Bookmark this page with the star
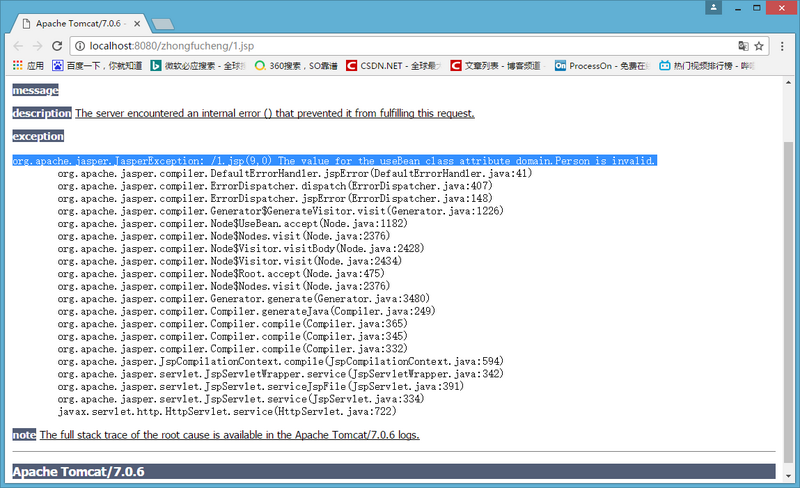The height and width of the screenshot is (488, 800). pos(759,46)
